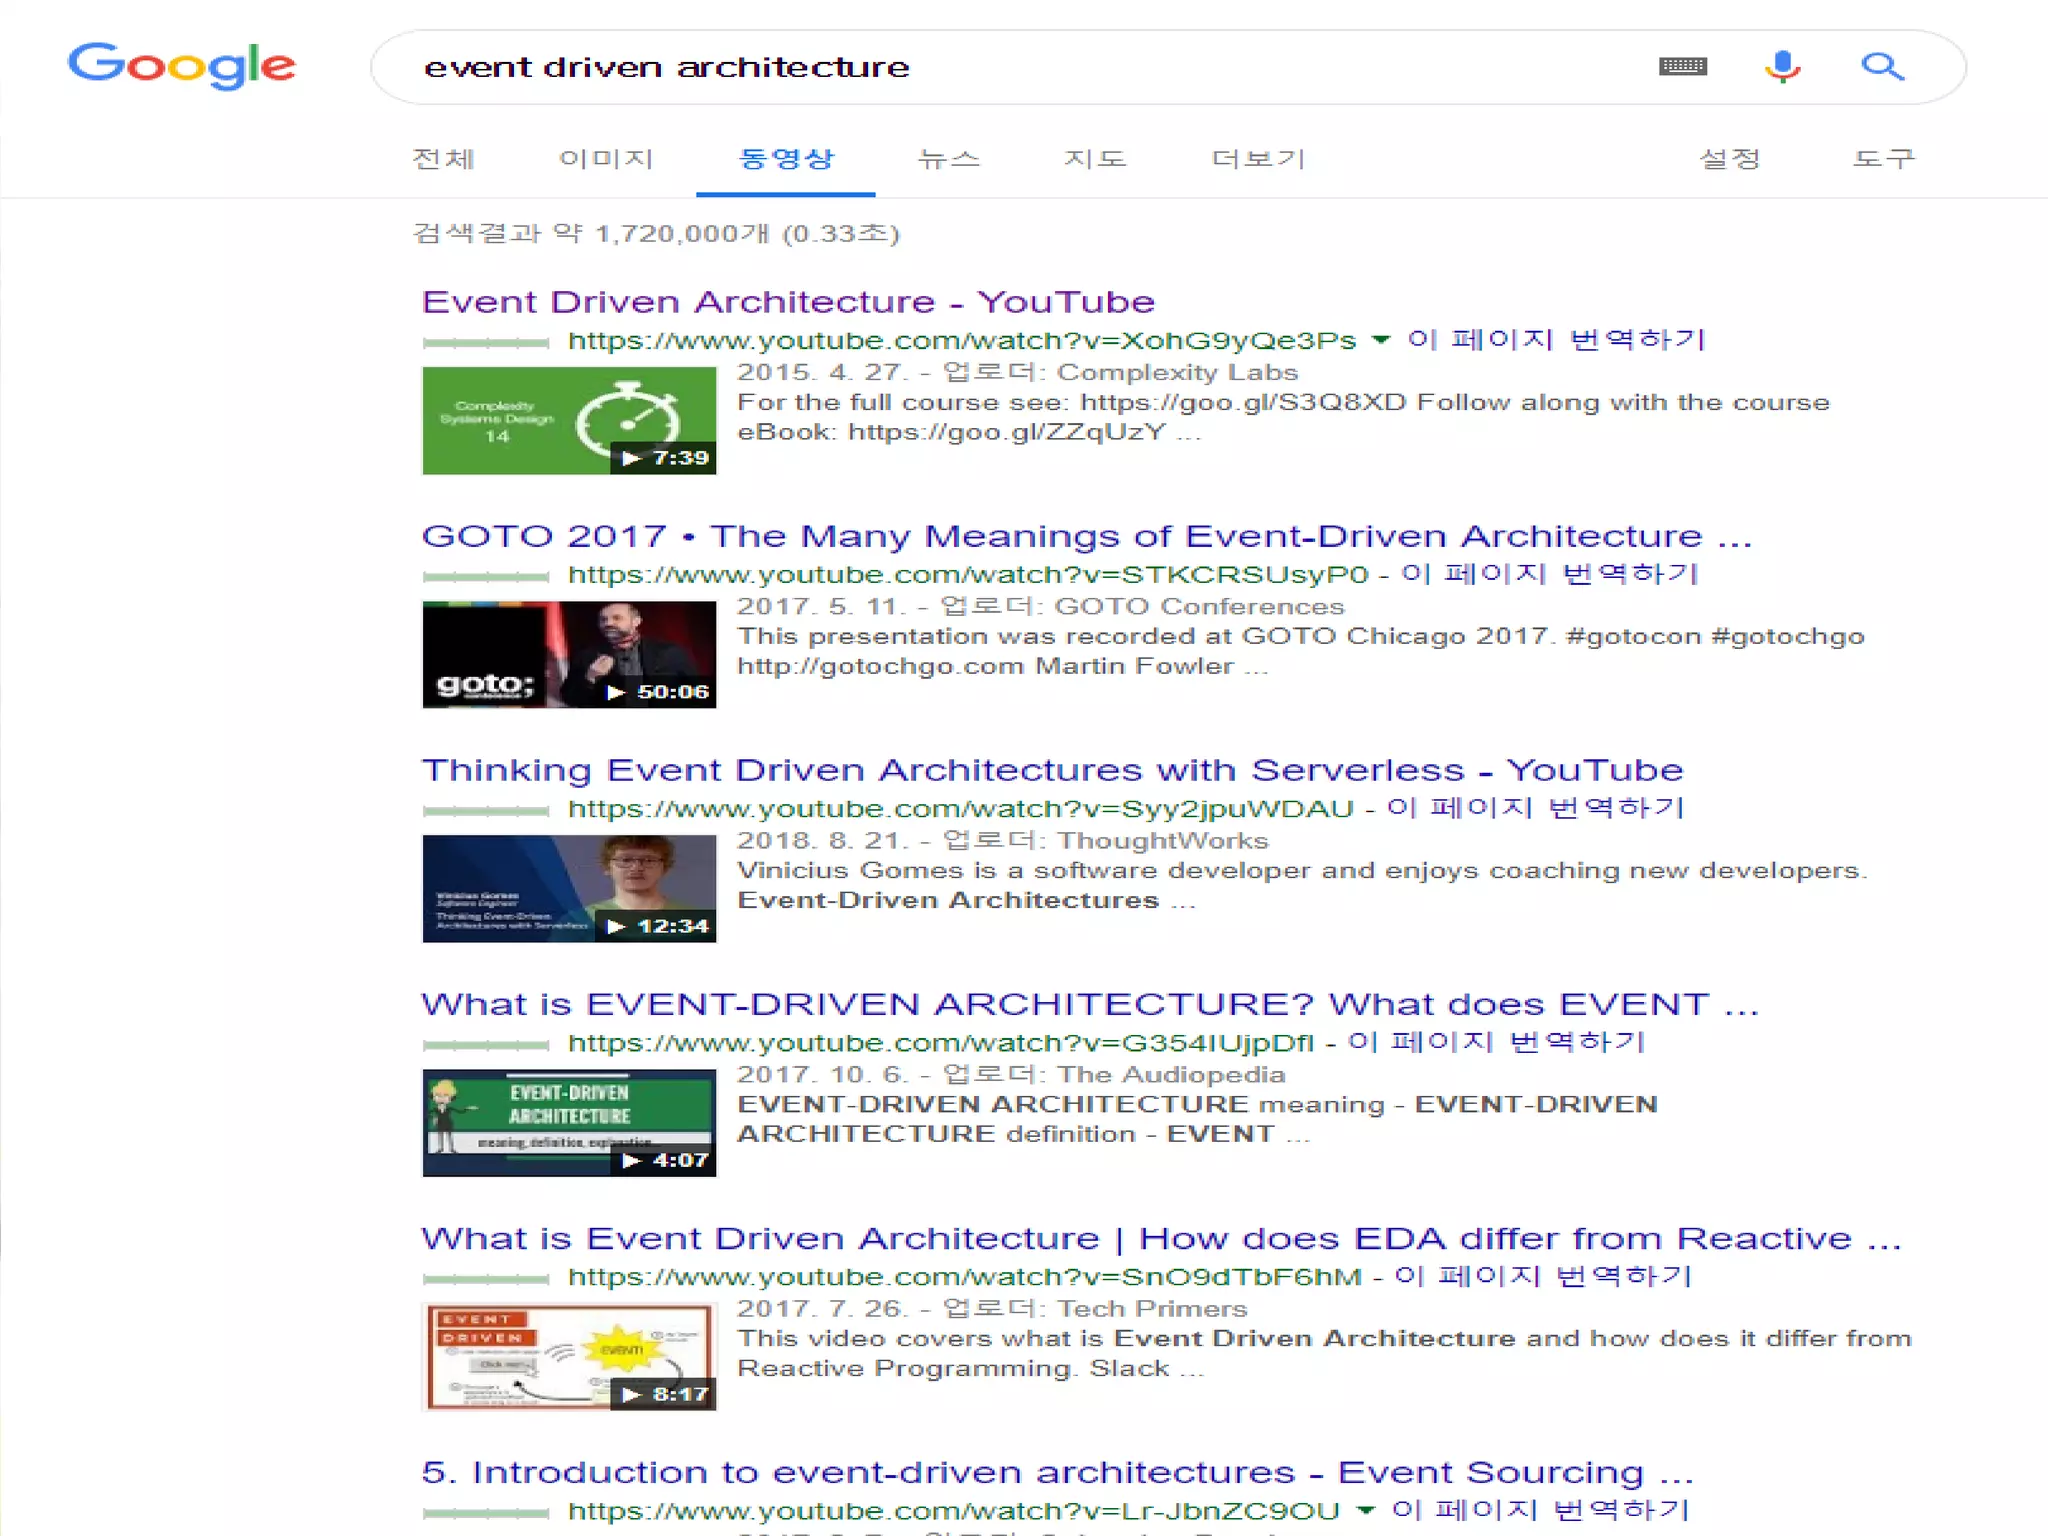Click inside the search query text field
Viewport: 2048px width, 1536px height.
[x=1000, y=67]
